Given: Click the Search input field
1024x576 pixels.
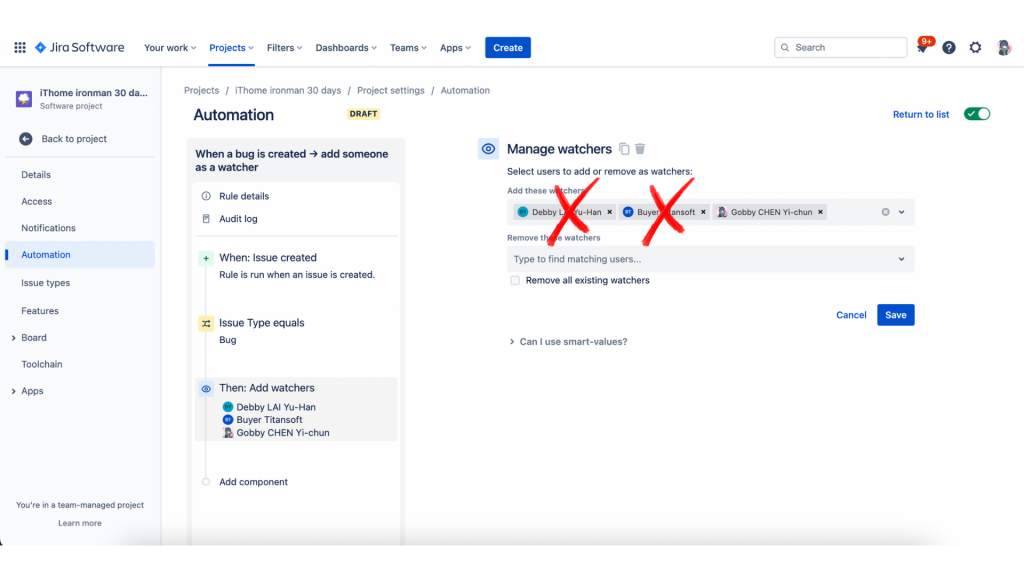Looking at the screenshot, I should pos(840,48).
